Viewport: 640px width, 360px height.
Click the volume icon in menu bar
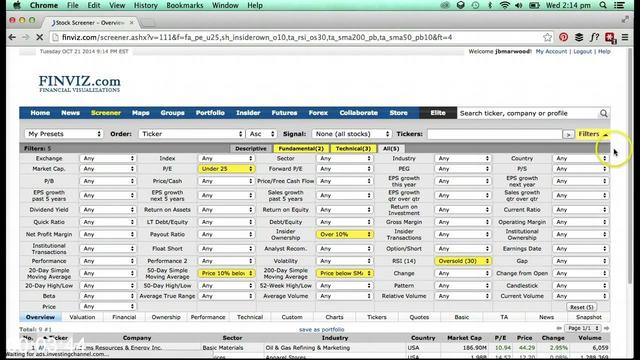518,5
